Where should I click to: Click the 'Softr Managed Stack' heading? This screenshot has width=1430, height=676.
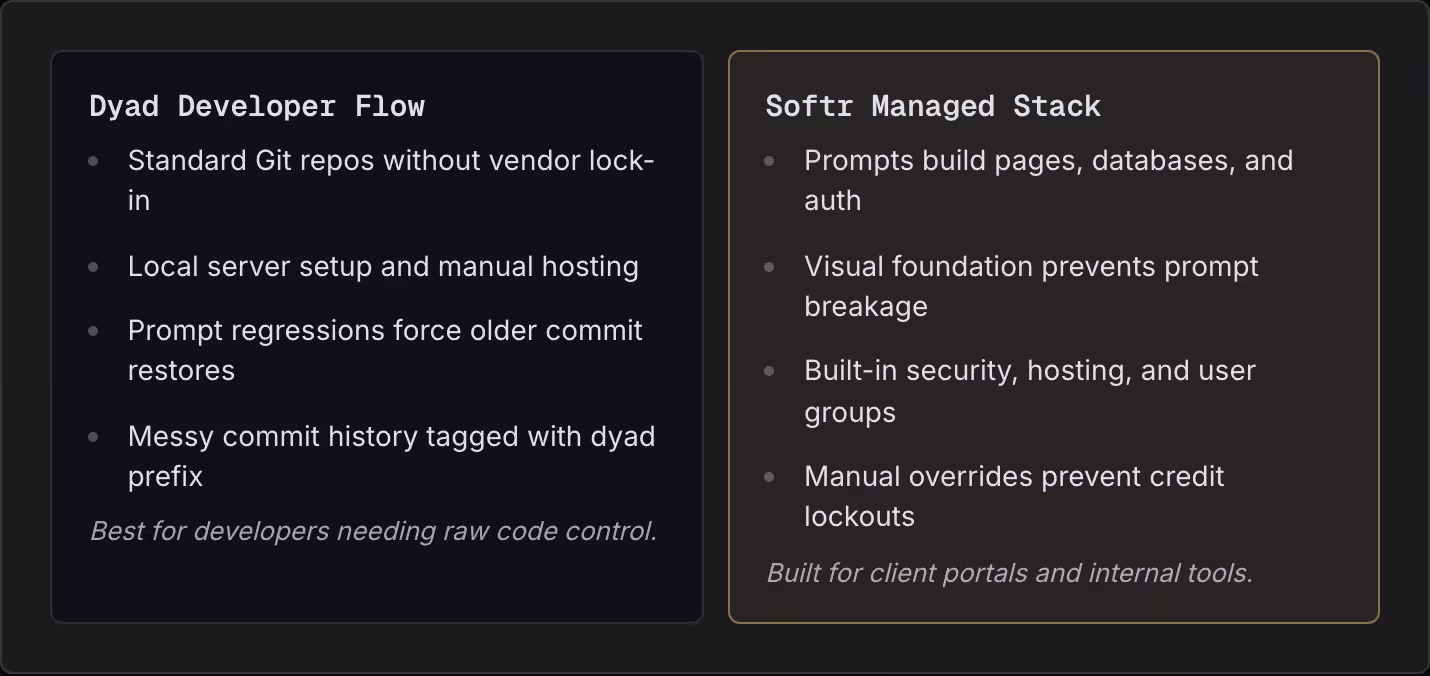pyautogui.click(x=933, y=106)
